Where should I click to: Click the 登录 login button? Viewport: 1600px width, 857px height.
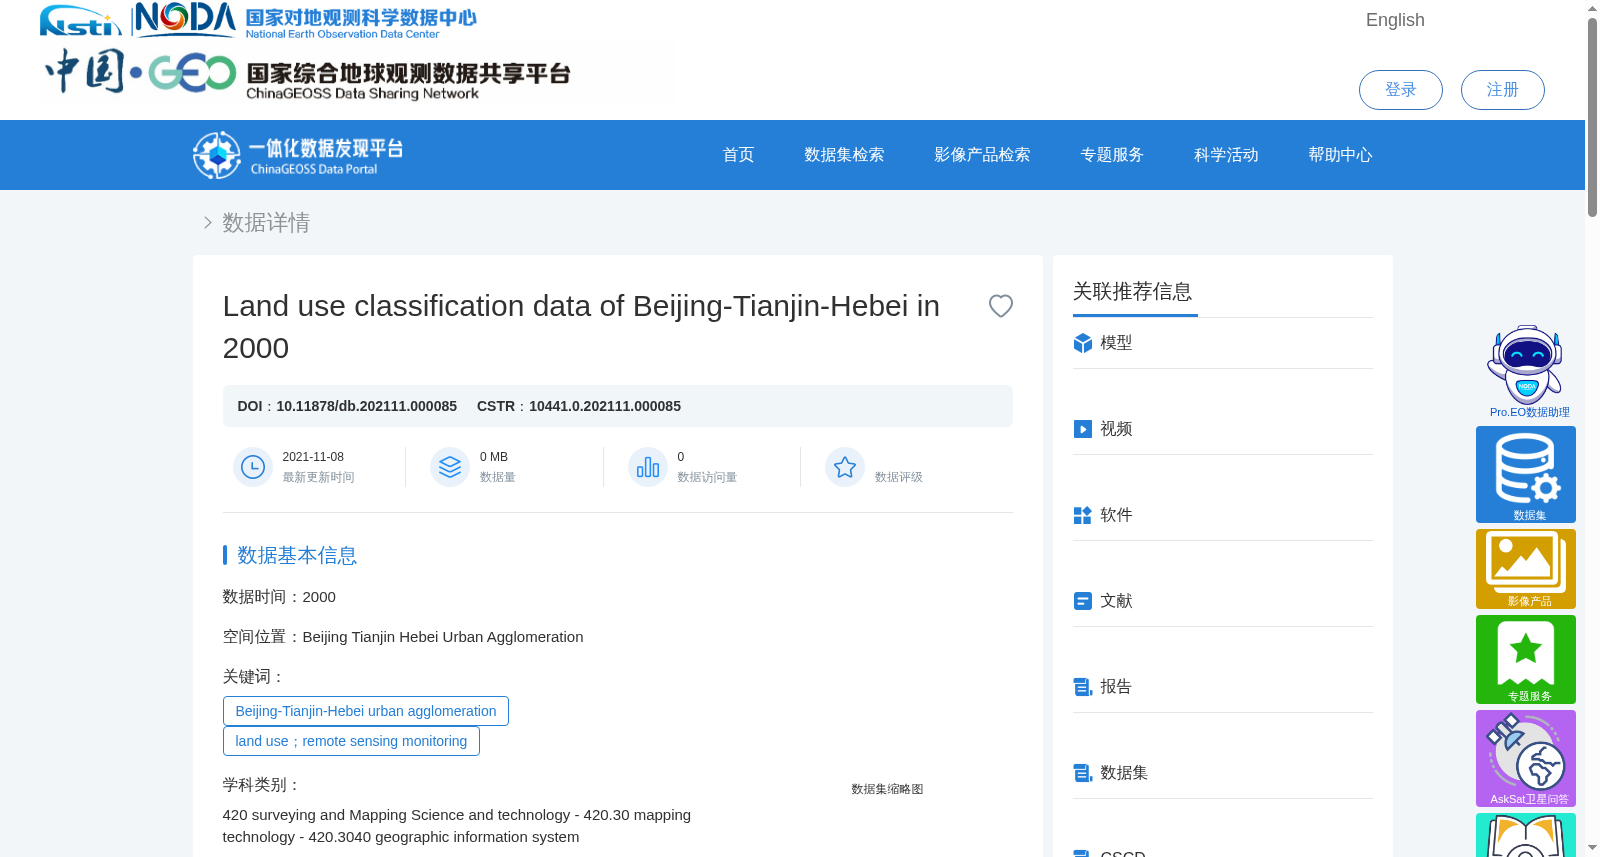click(x=1400, y=90)
